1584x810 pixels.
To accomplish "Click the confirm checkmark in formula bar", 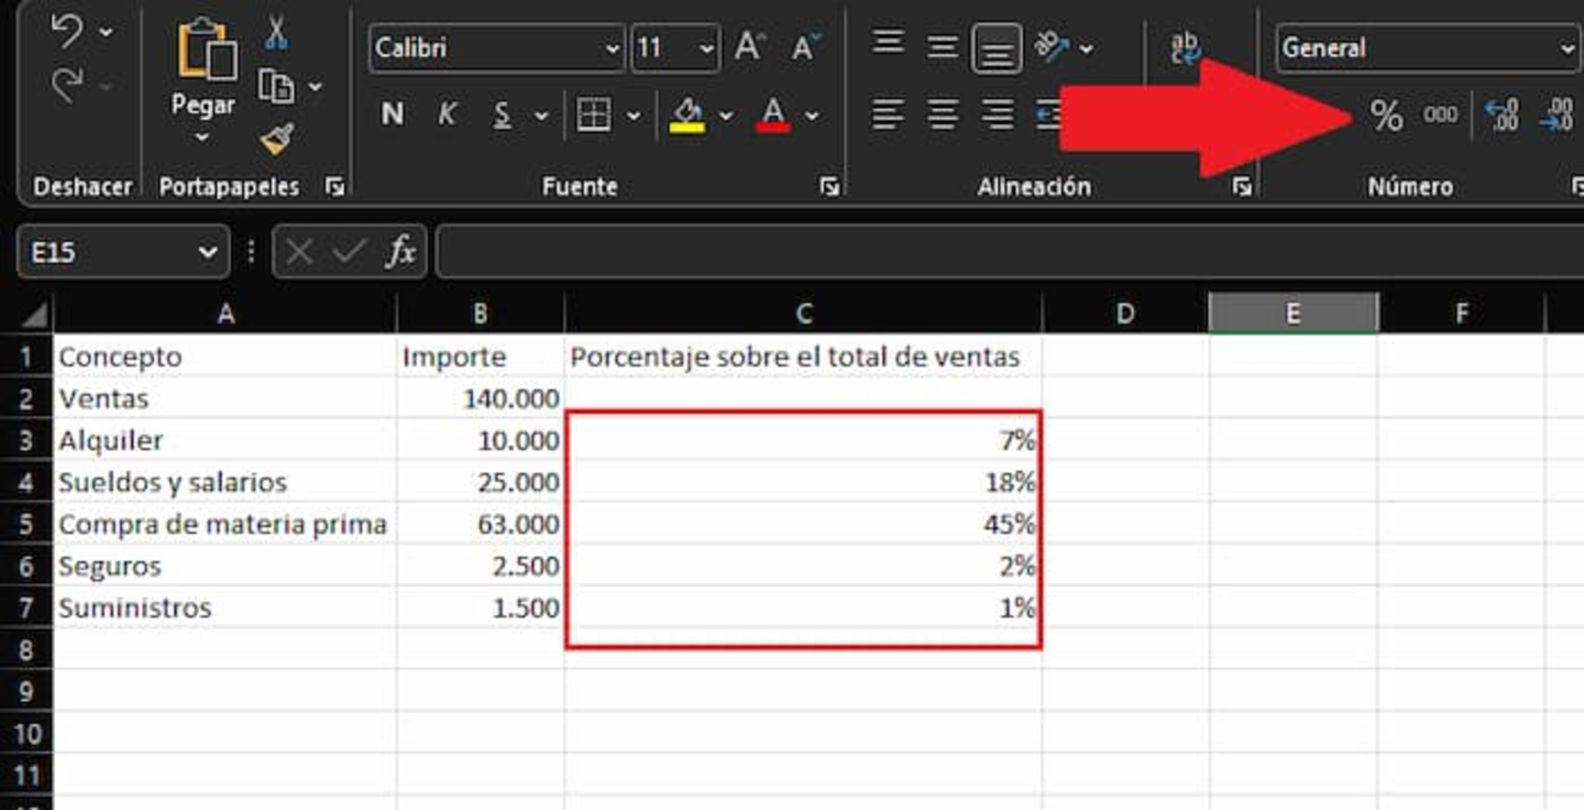I will (348, 252).
